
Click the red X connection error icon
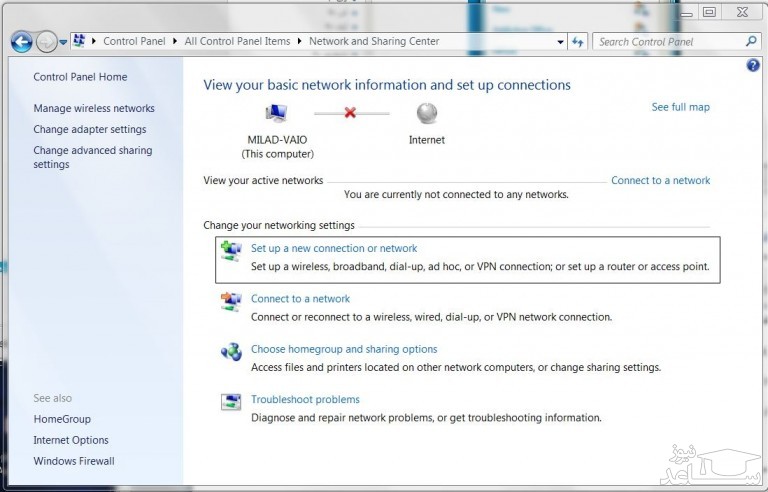[x=350, y=113]
